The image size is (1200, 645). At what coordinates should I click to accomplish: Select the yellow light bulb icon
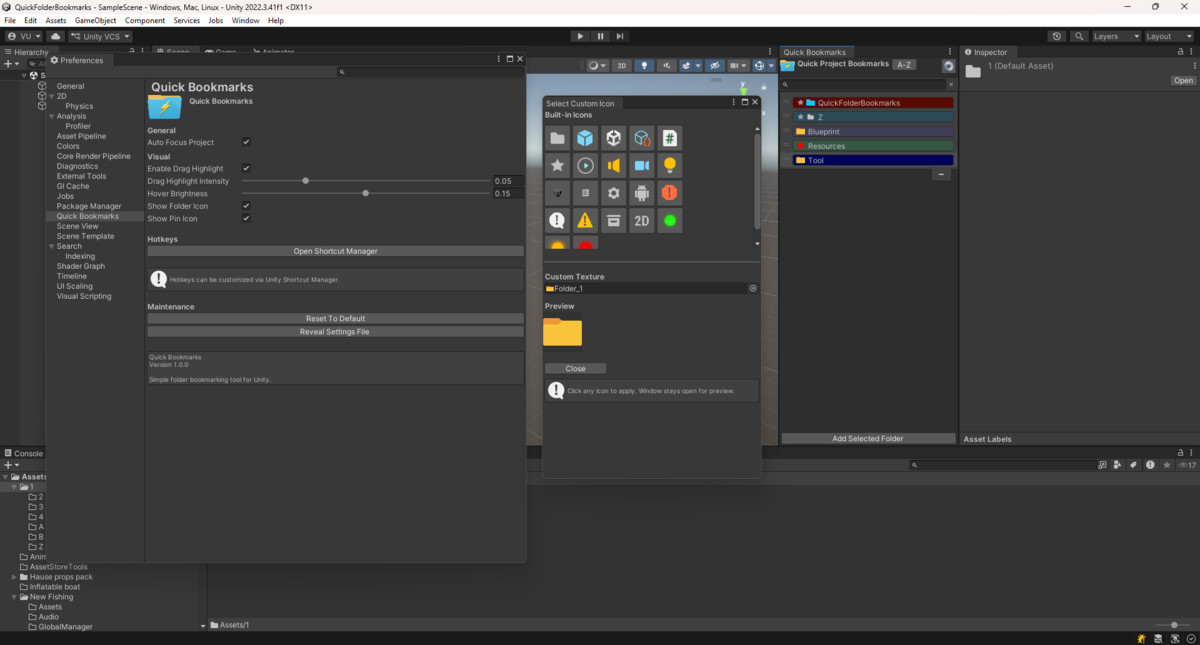[670, 165]
